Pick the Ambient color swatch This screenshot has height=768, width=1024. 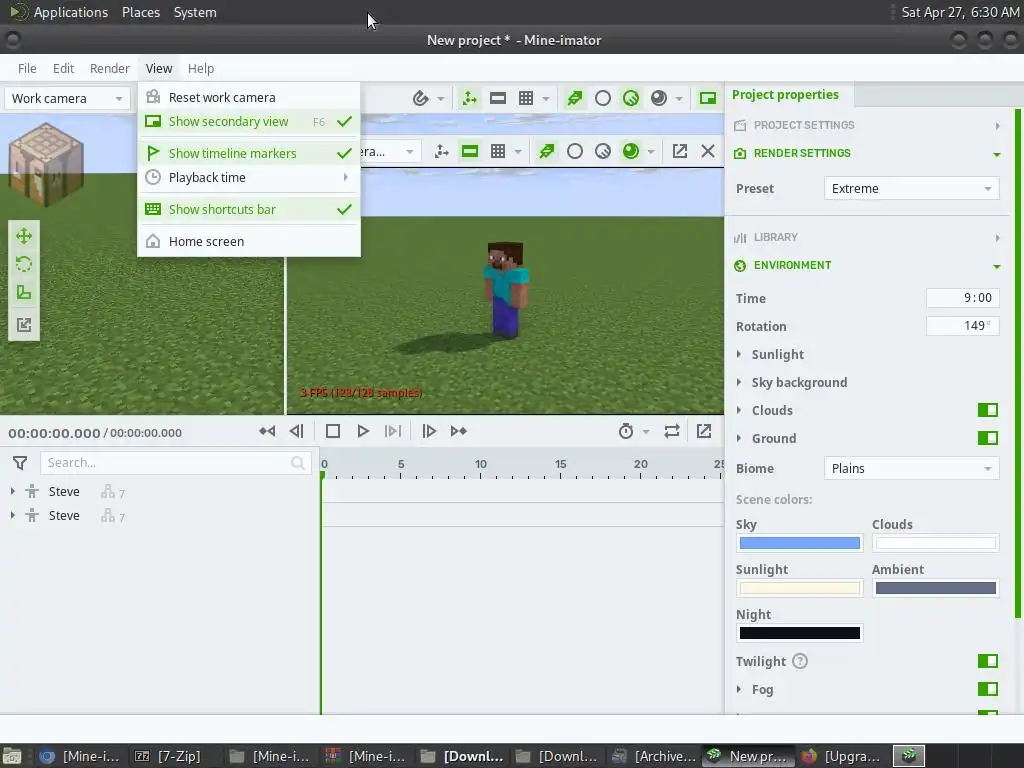pyautogui.click(x=935, y=588)
